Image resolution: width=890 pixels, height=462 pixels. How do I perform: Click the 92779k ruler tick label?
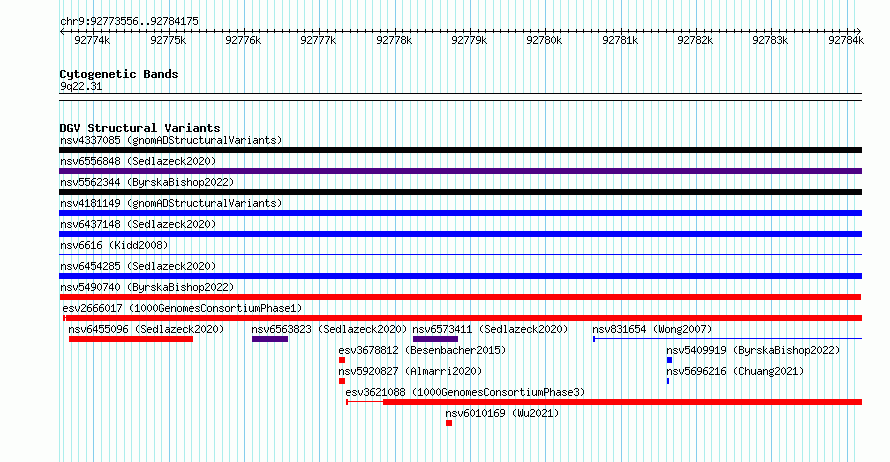(469, 40)
